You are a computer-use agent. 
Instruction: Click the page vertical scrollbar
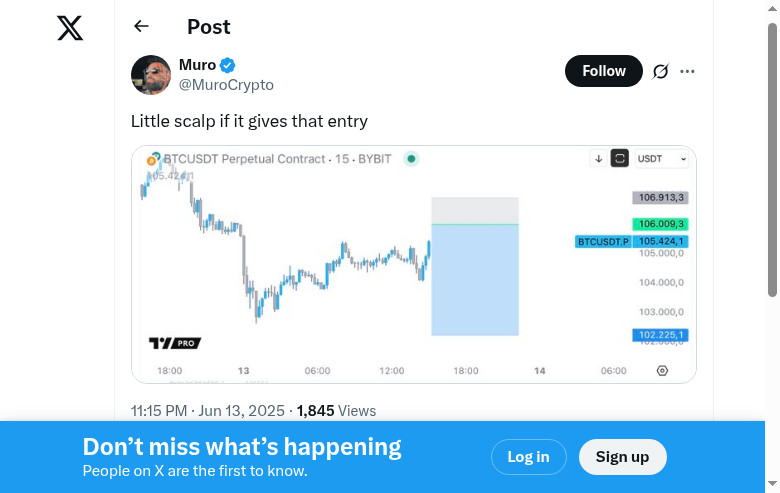pyautogui.click(x=772, y=160)
